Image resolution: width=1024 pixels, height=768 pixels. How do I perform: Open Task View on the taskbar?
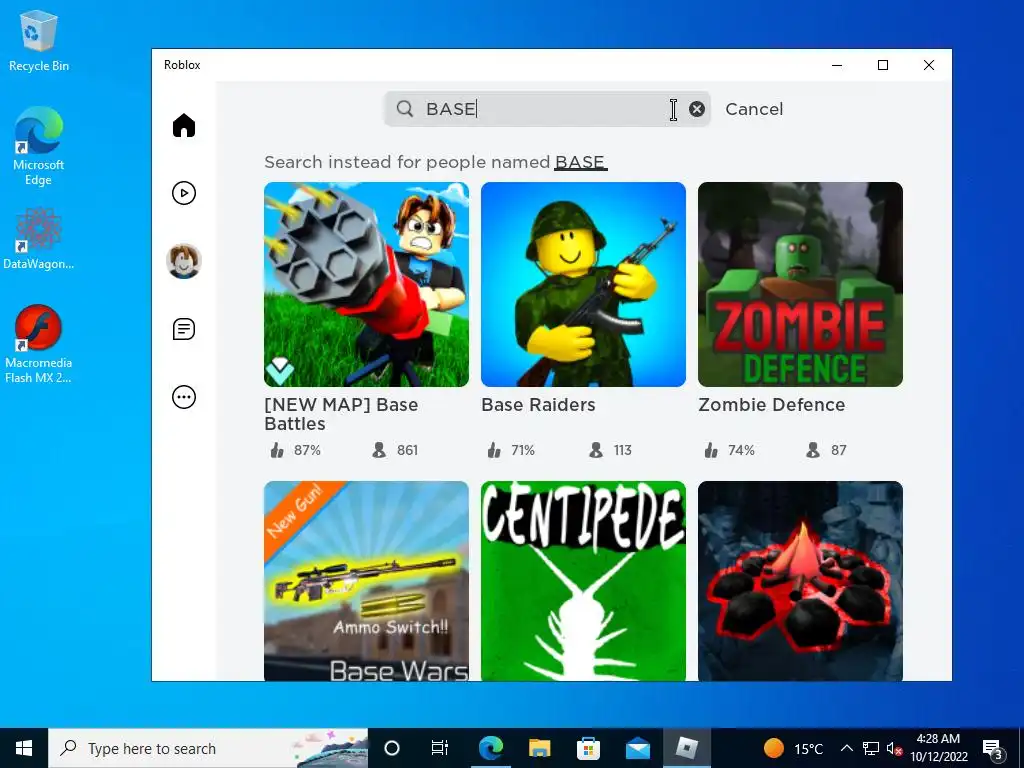pyautogui.click(x=440, y=748)
